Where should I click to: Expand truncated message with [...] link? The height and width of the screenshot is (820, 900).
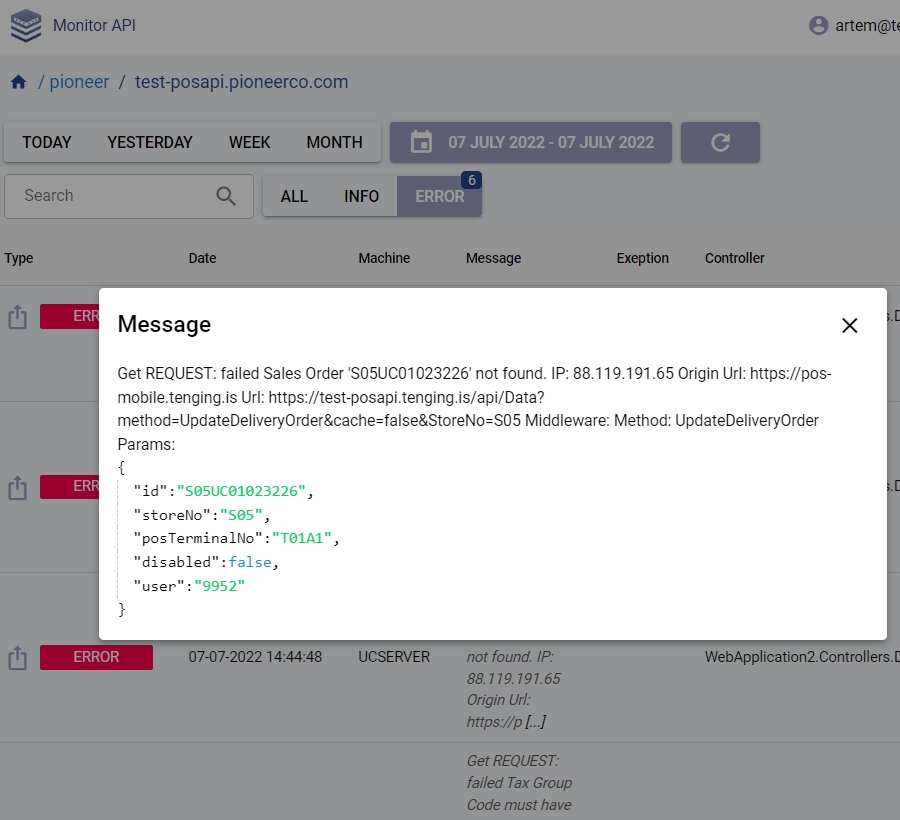535,722
